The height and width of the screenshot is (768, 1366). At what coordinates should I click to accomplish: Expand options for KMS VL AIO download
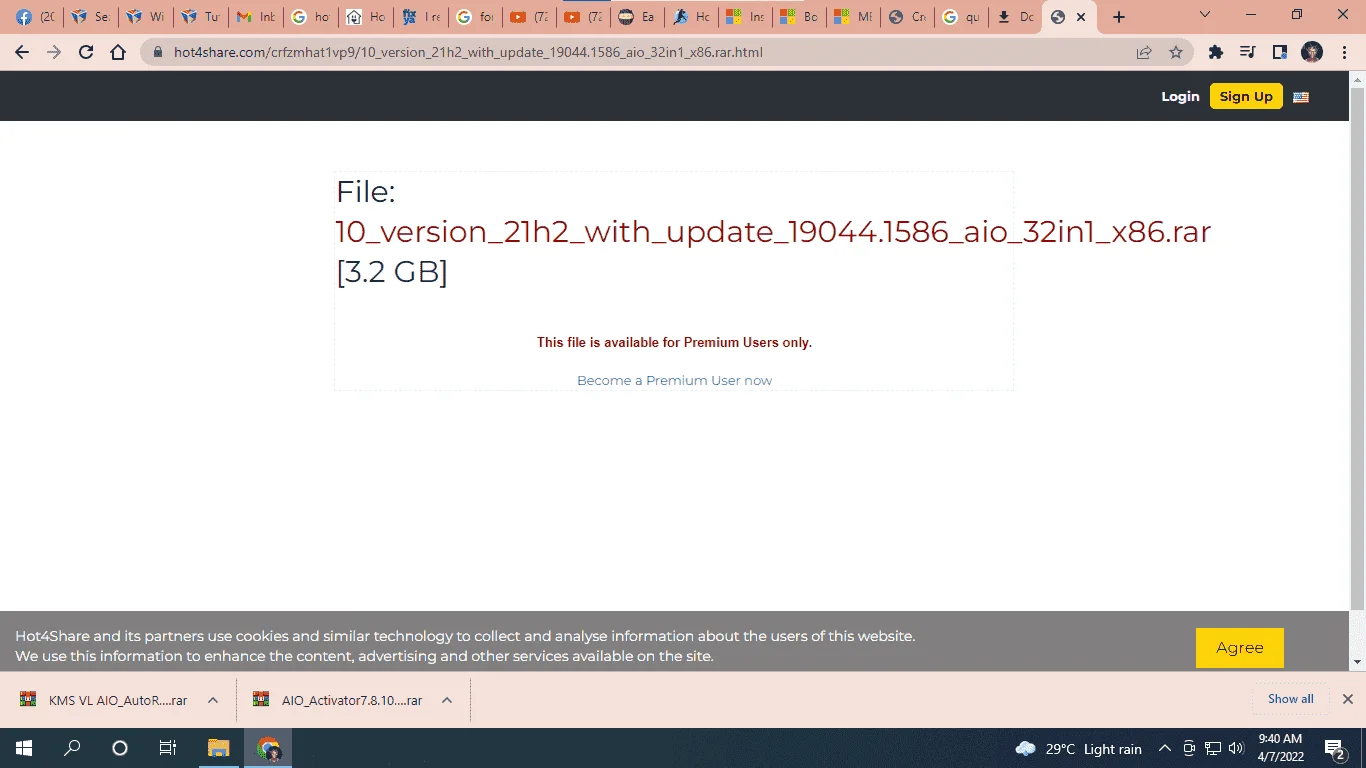(x=213, y=700)
